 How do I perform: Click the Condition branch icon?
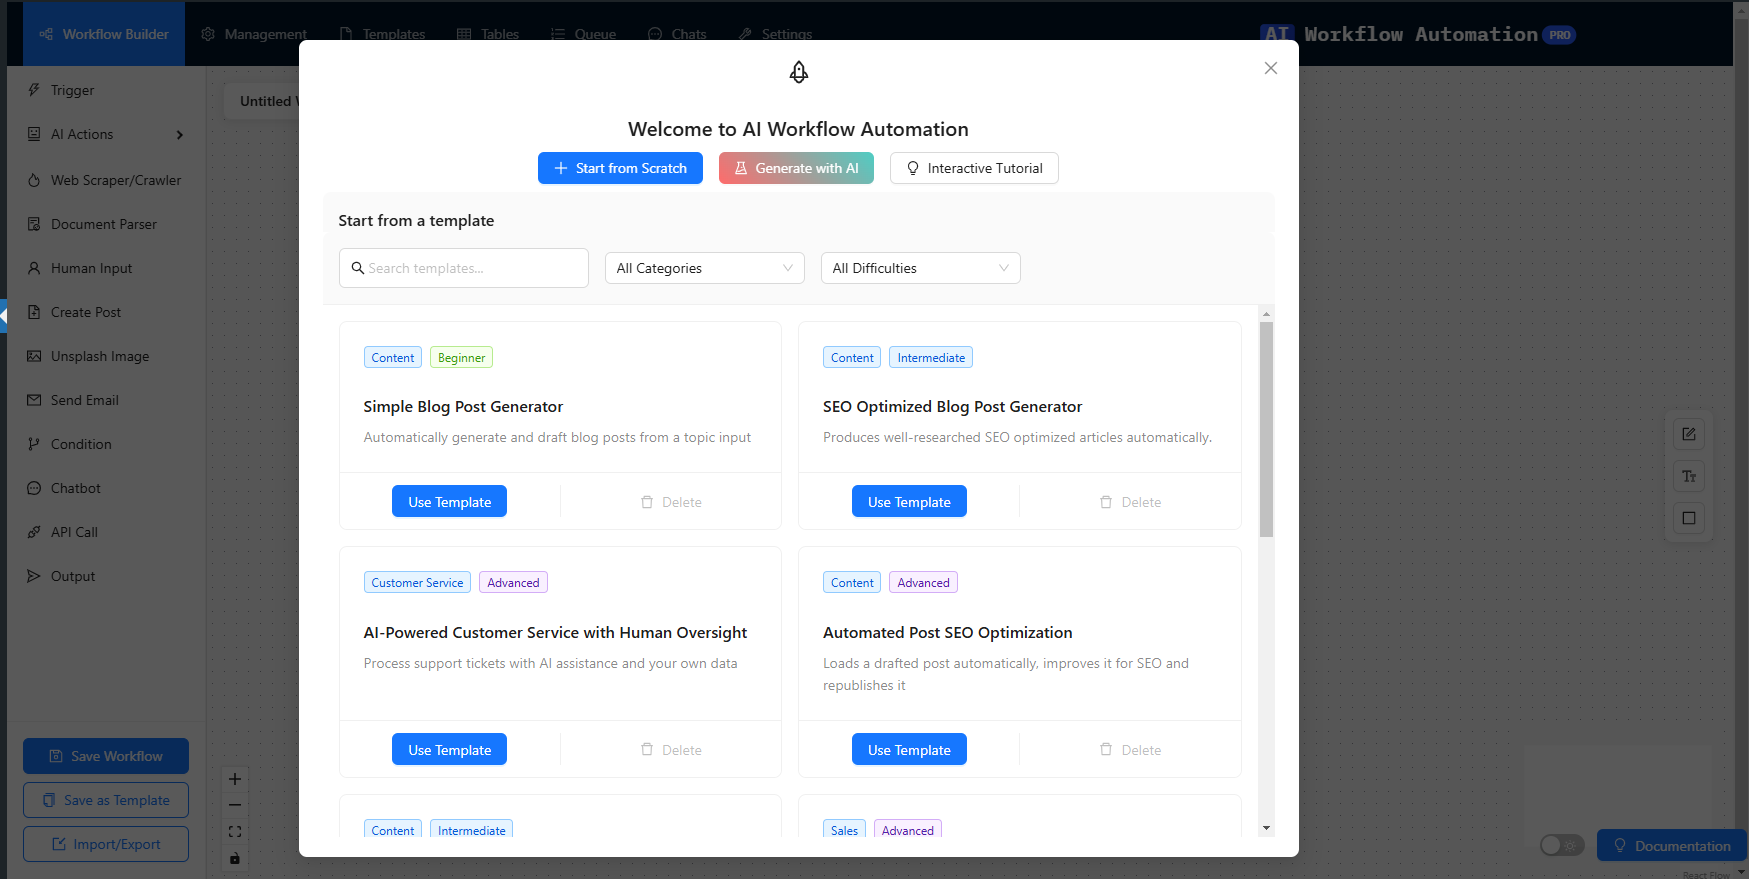tap(34, 444)
